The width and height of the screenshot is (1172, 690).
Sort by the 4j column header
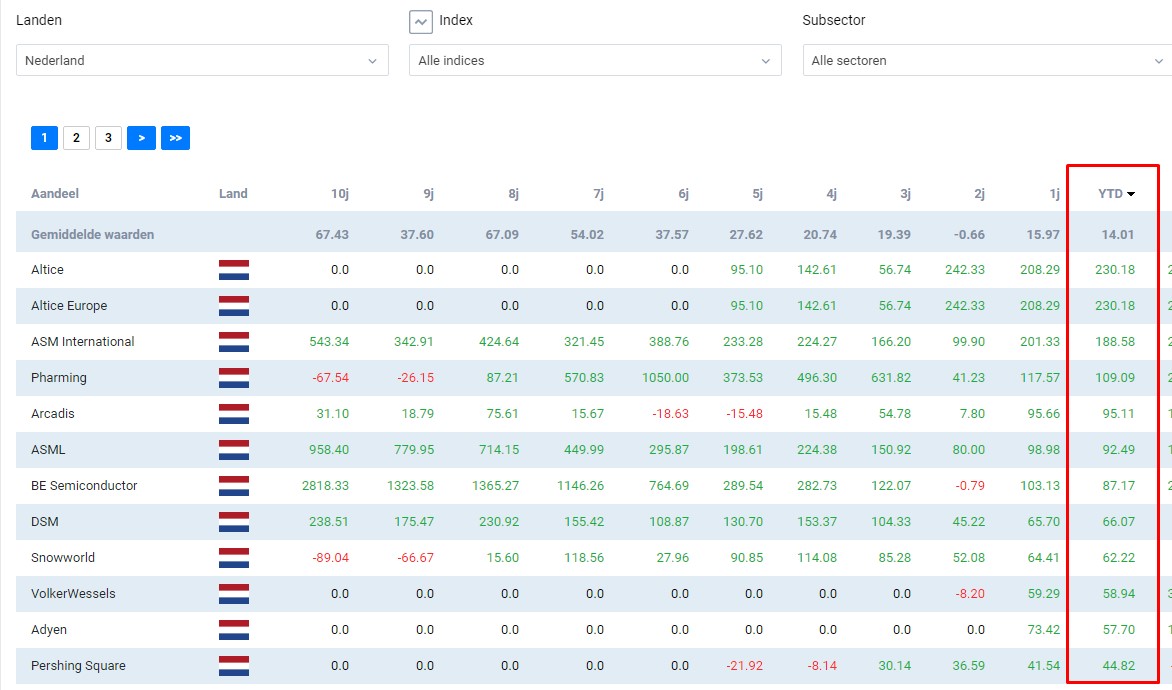click(831, 194)
